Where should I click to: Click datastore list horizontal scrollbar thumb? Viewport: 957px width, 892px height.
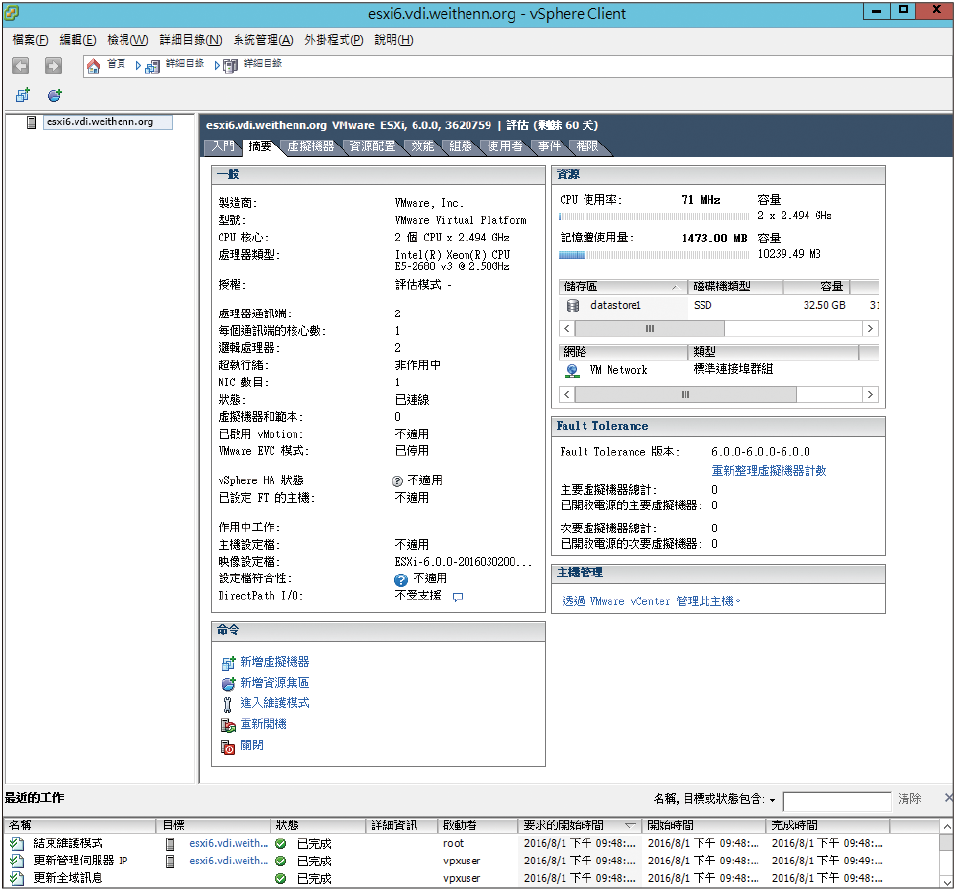tap(649, 329)
